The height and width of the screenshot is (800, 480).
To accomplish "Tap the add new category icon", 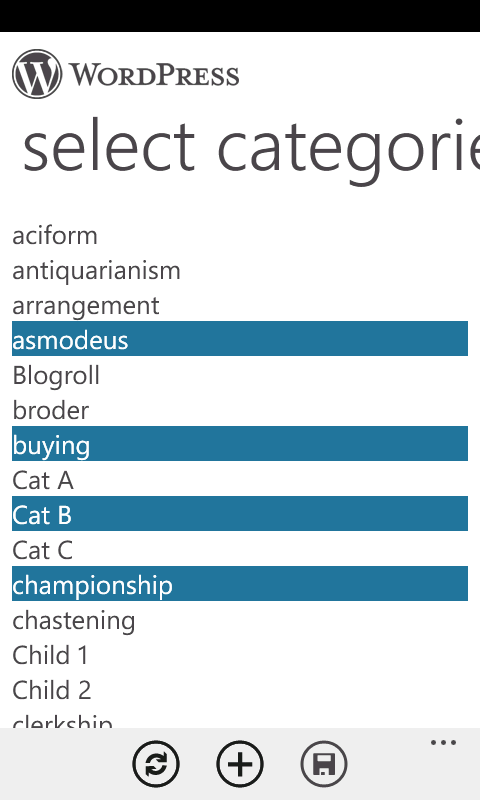I will (240, 764).
